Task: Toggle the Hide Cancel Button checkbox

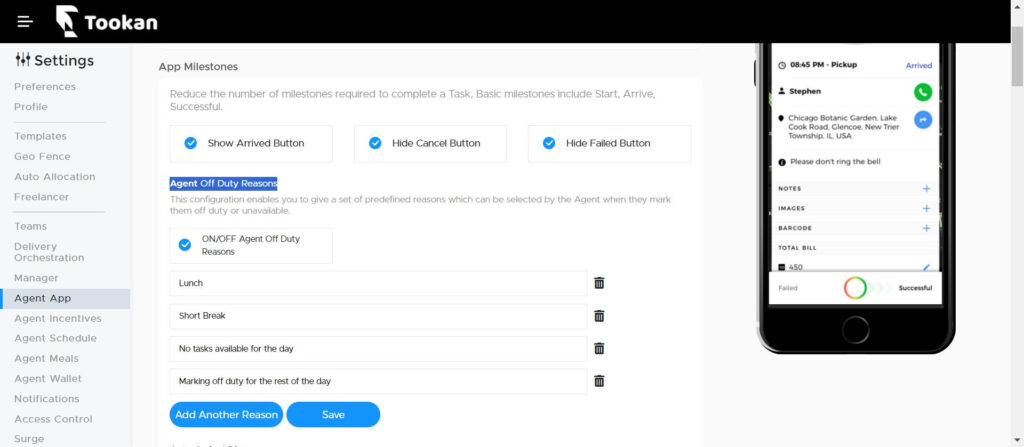Action: click(x=375, y=143)
